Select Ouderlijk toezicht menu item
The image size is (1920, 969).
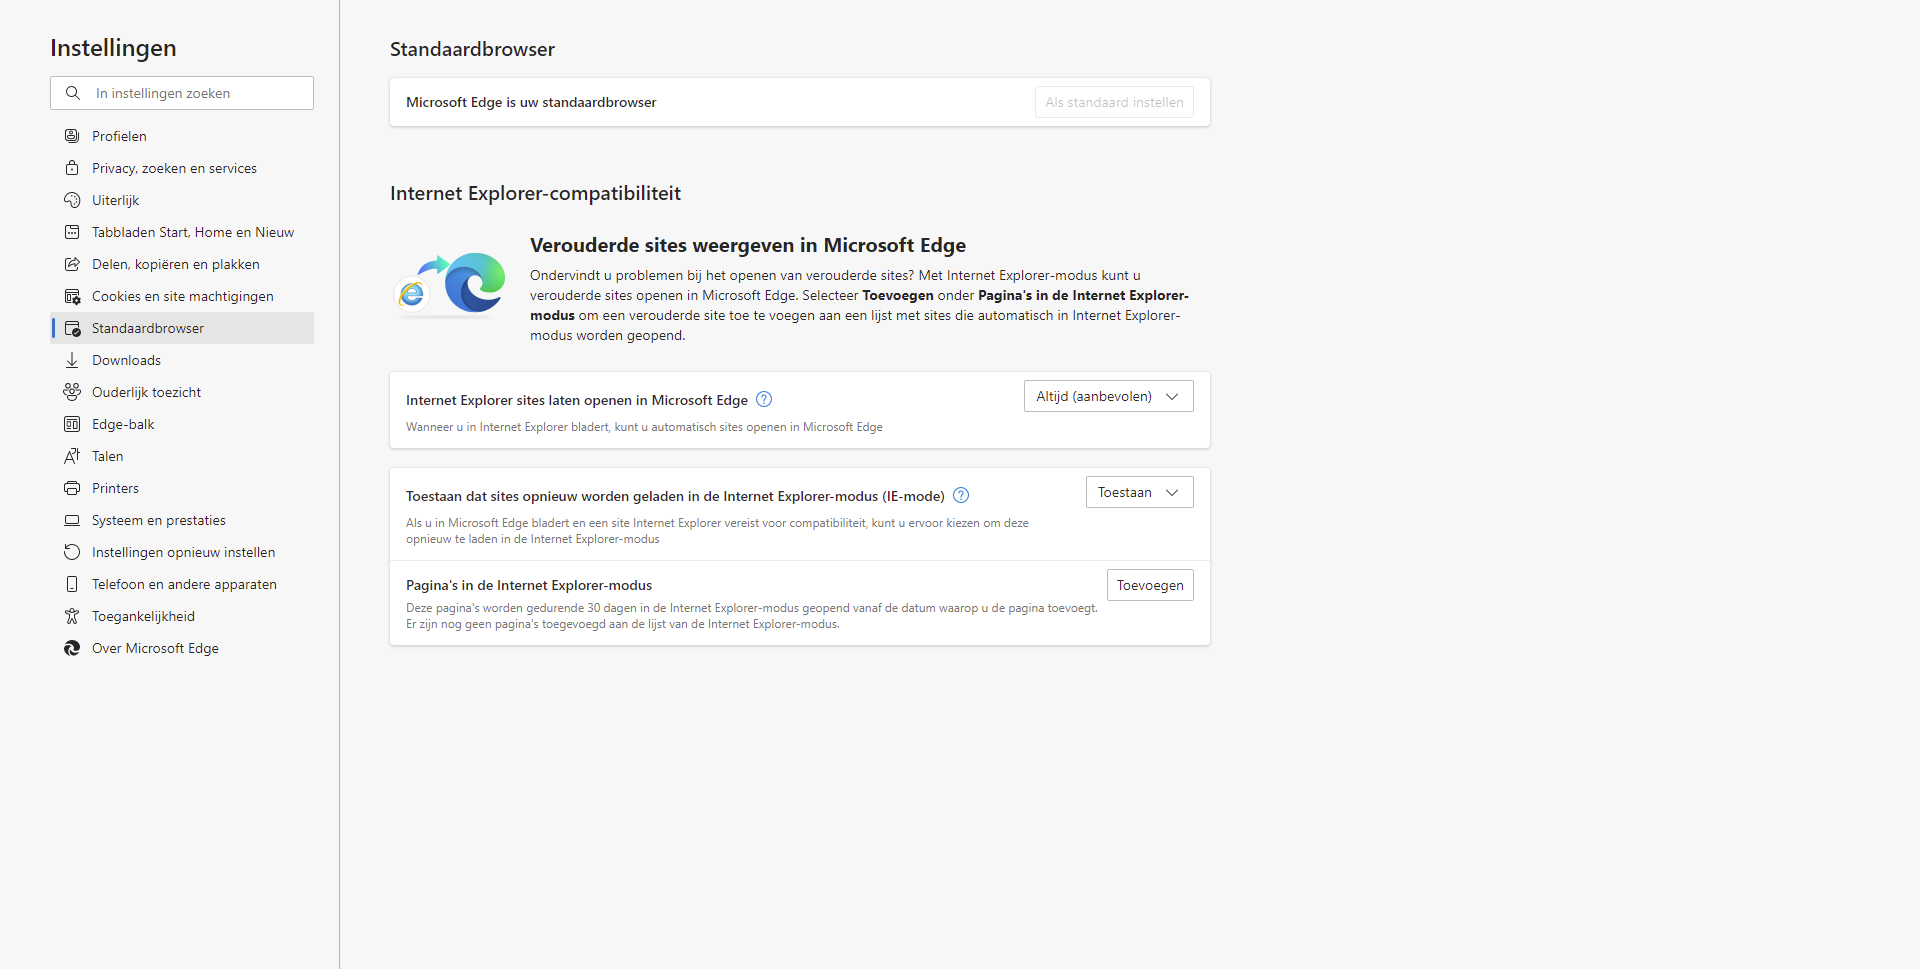(x=182, y=392)
